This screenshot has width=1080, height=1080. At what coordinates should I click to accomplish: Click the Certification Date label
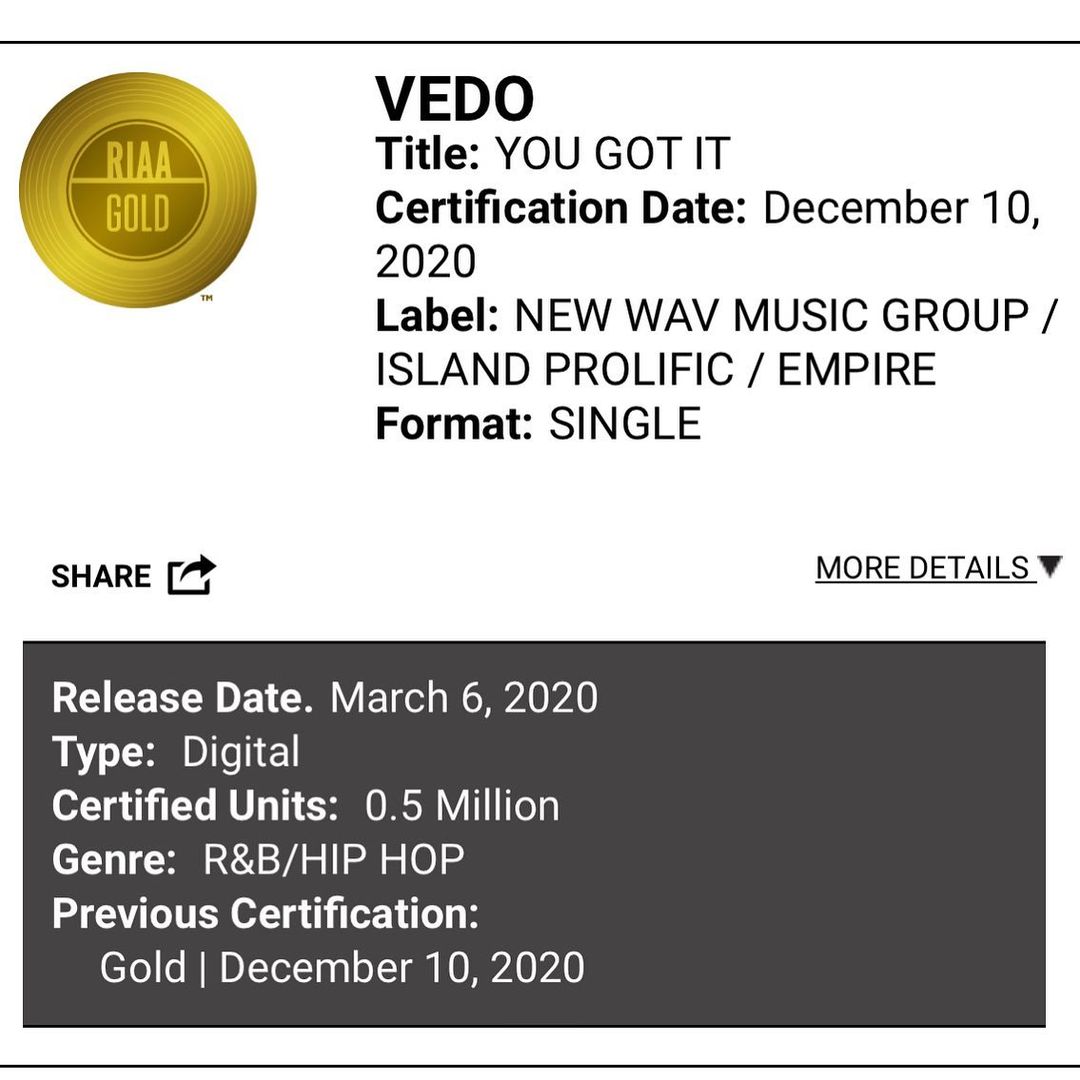(561, 208)
